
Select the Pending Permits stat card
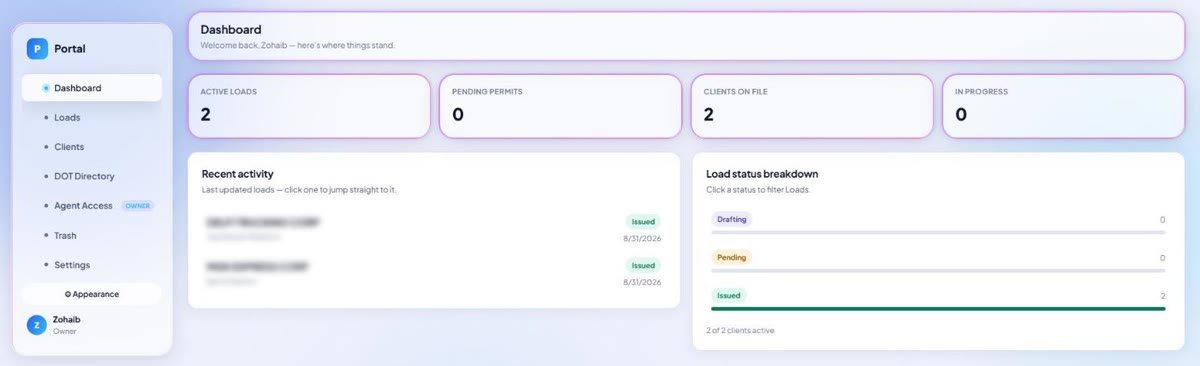[560, 106]
